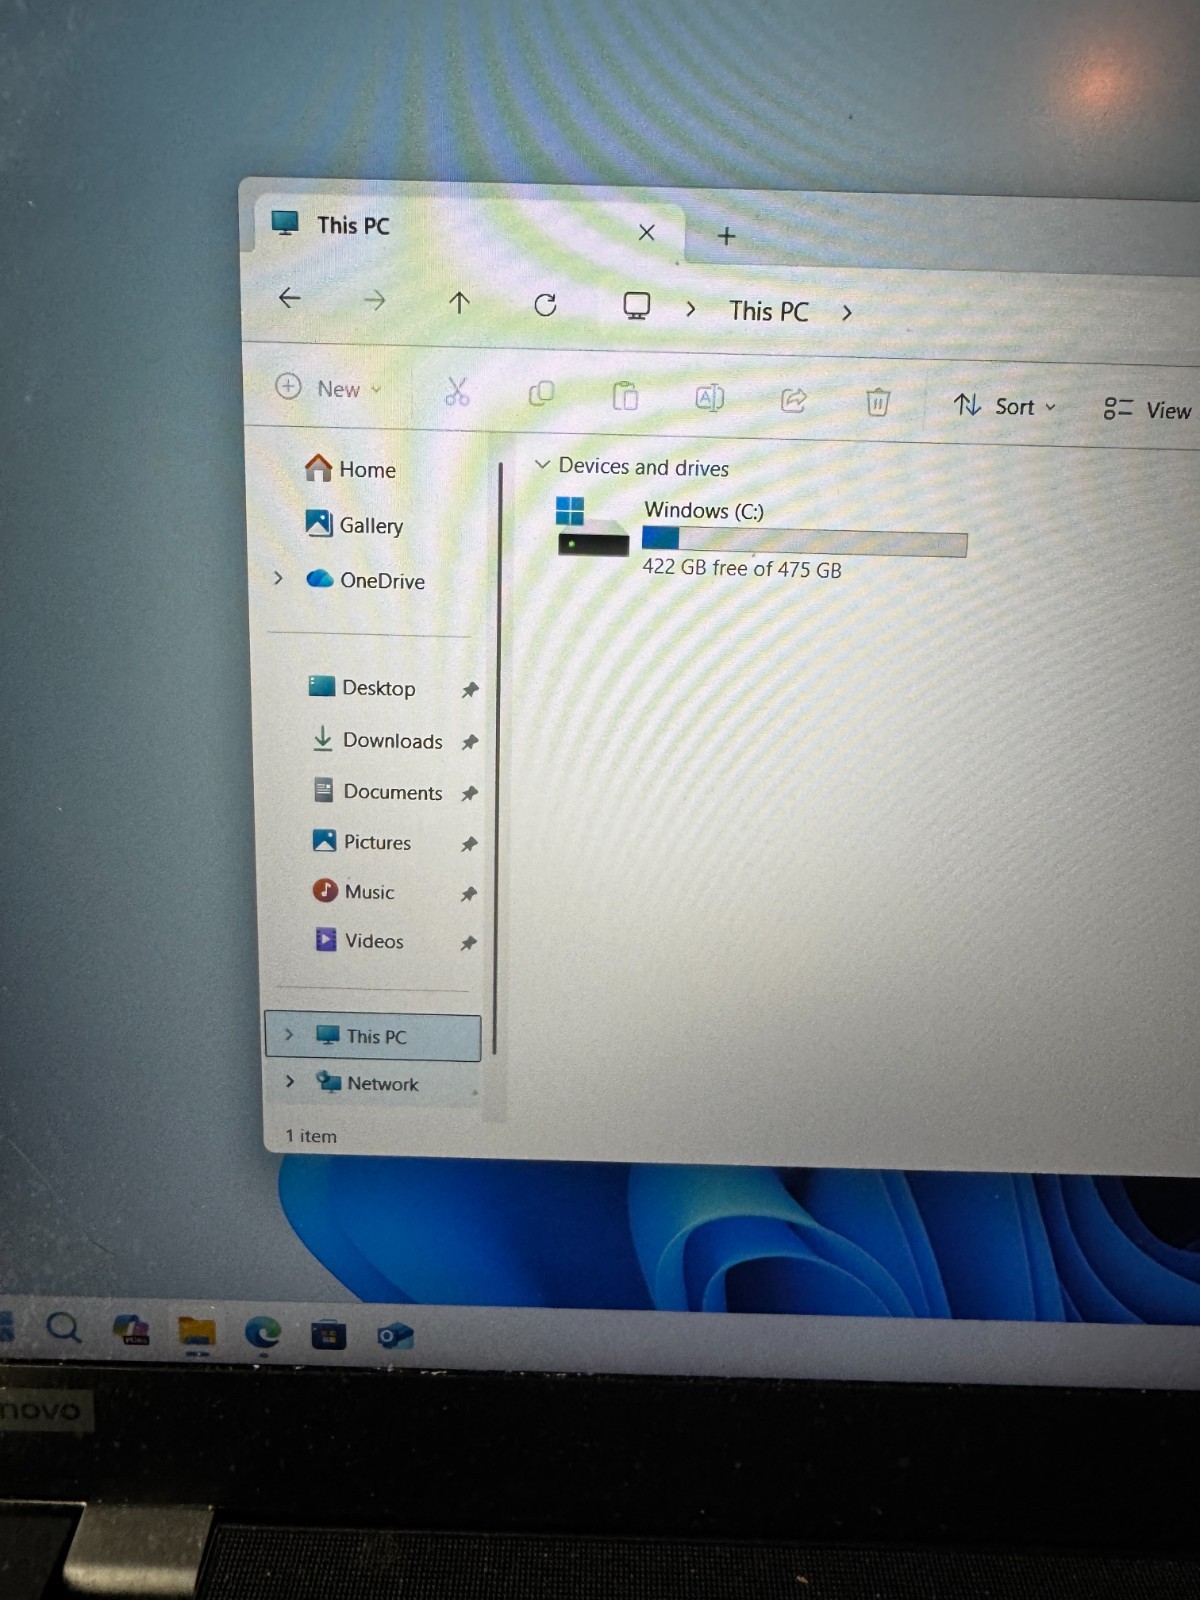The height and width of the screenshot is (1600, 1200).
Task: Click the Copy icon in toolbar
Action: pos(541,395)
